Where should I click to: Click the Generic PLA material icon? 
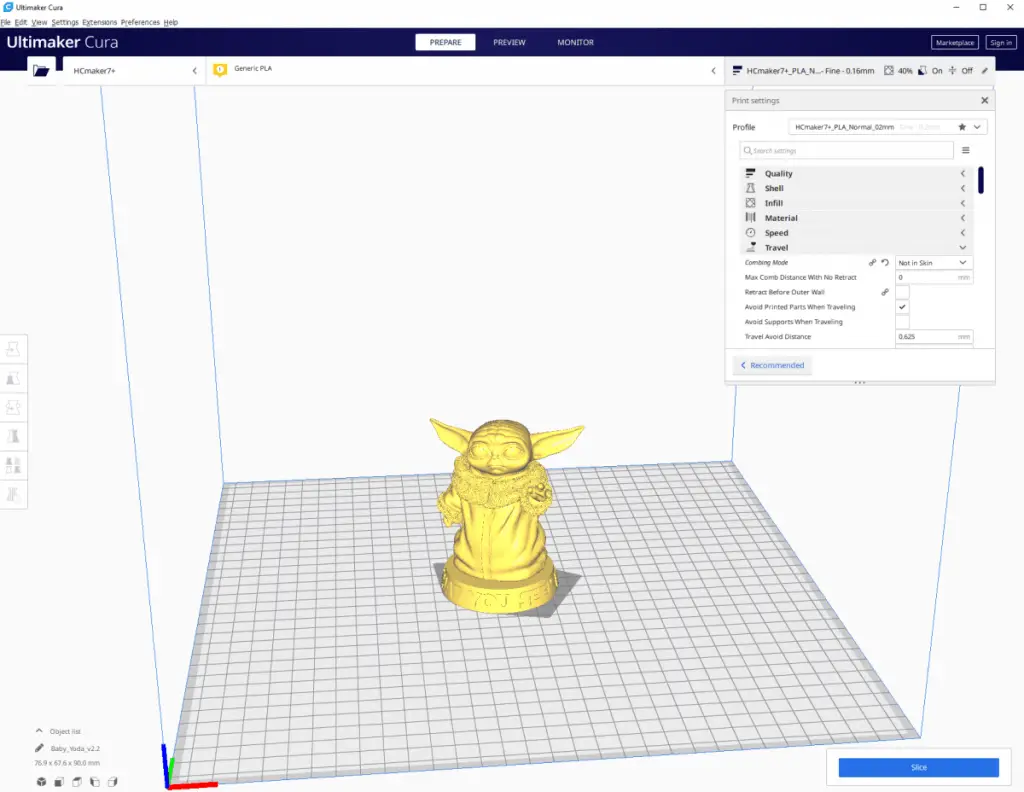tap(220, 69)
